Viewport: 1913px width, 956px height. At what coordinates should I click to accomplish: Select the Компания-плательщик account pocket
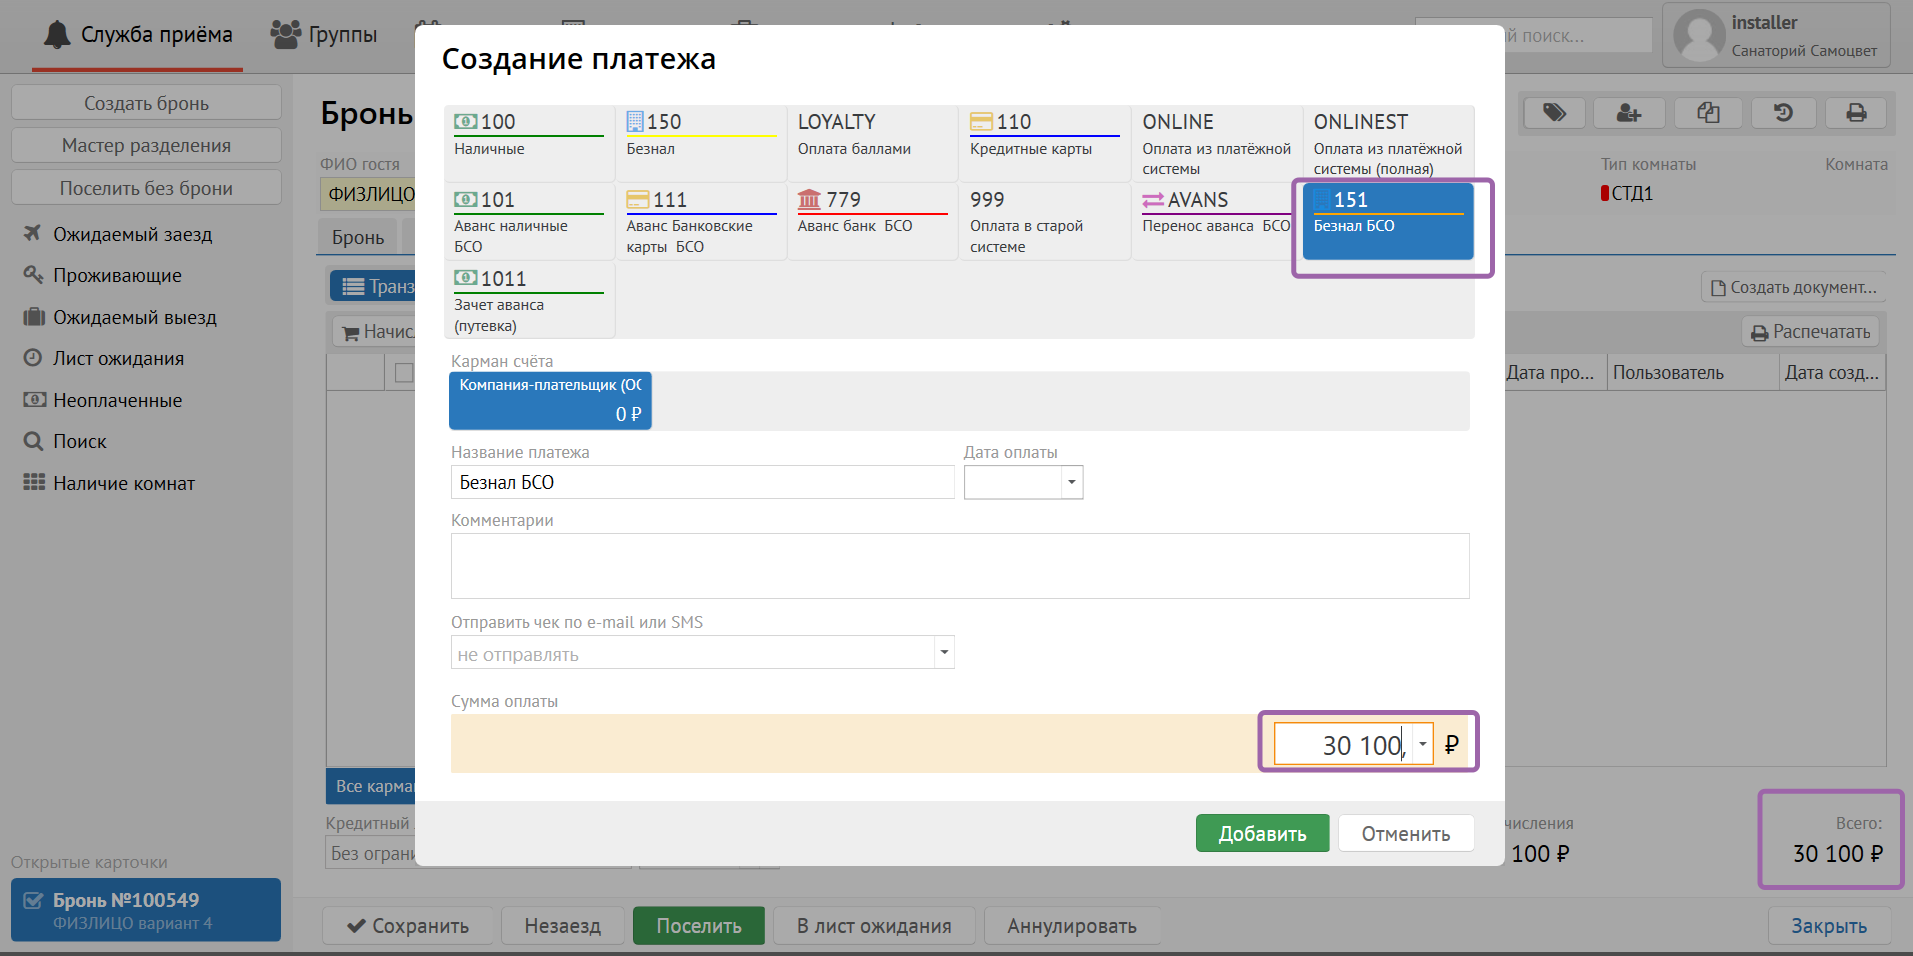pyautogui.click(x=550, y=400)
